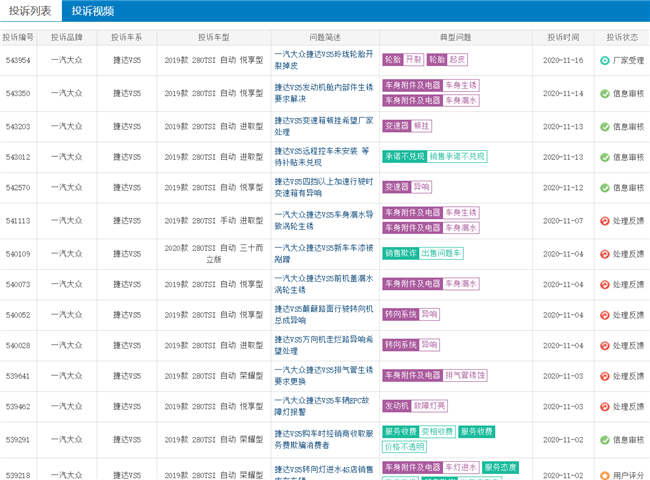
Task: Click the 轮胎 开裂 problem tag
Action: click(403, 60)
